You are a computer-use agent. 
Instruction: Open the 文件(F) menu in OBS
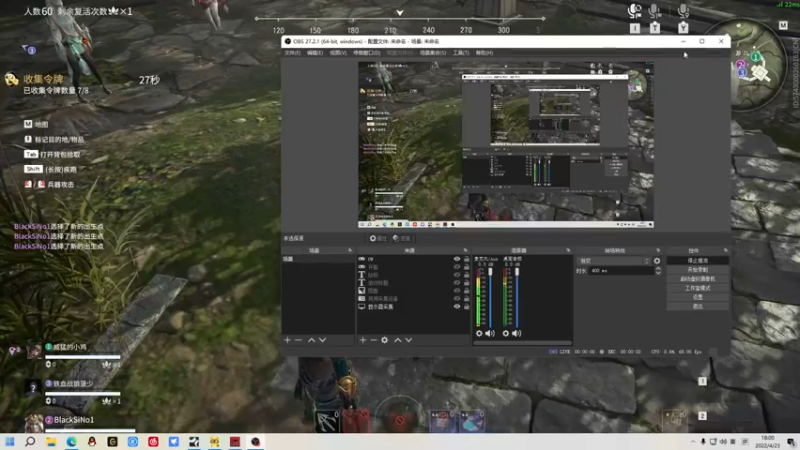coord(292,53)
